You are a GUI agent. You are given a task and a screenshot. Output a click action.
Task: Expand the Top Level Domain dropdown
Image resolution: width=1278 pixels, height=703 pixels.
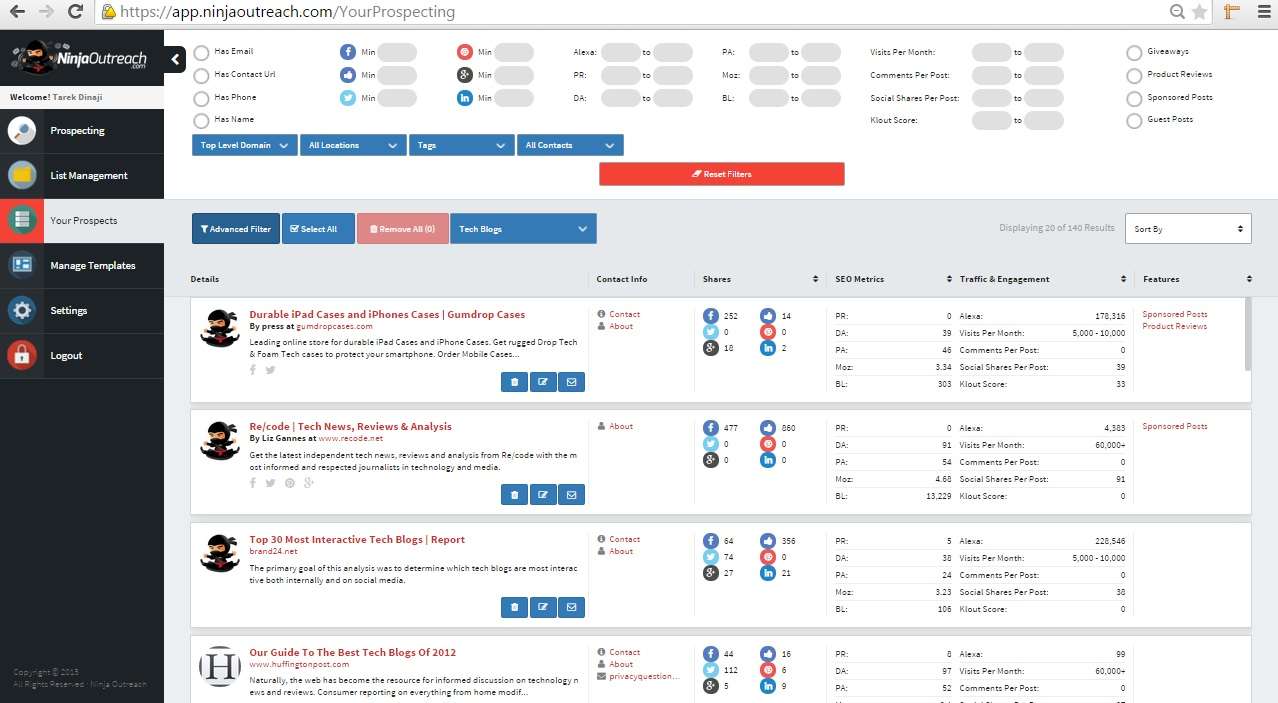245,145
